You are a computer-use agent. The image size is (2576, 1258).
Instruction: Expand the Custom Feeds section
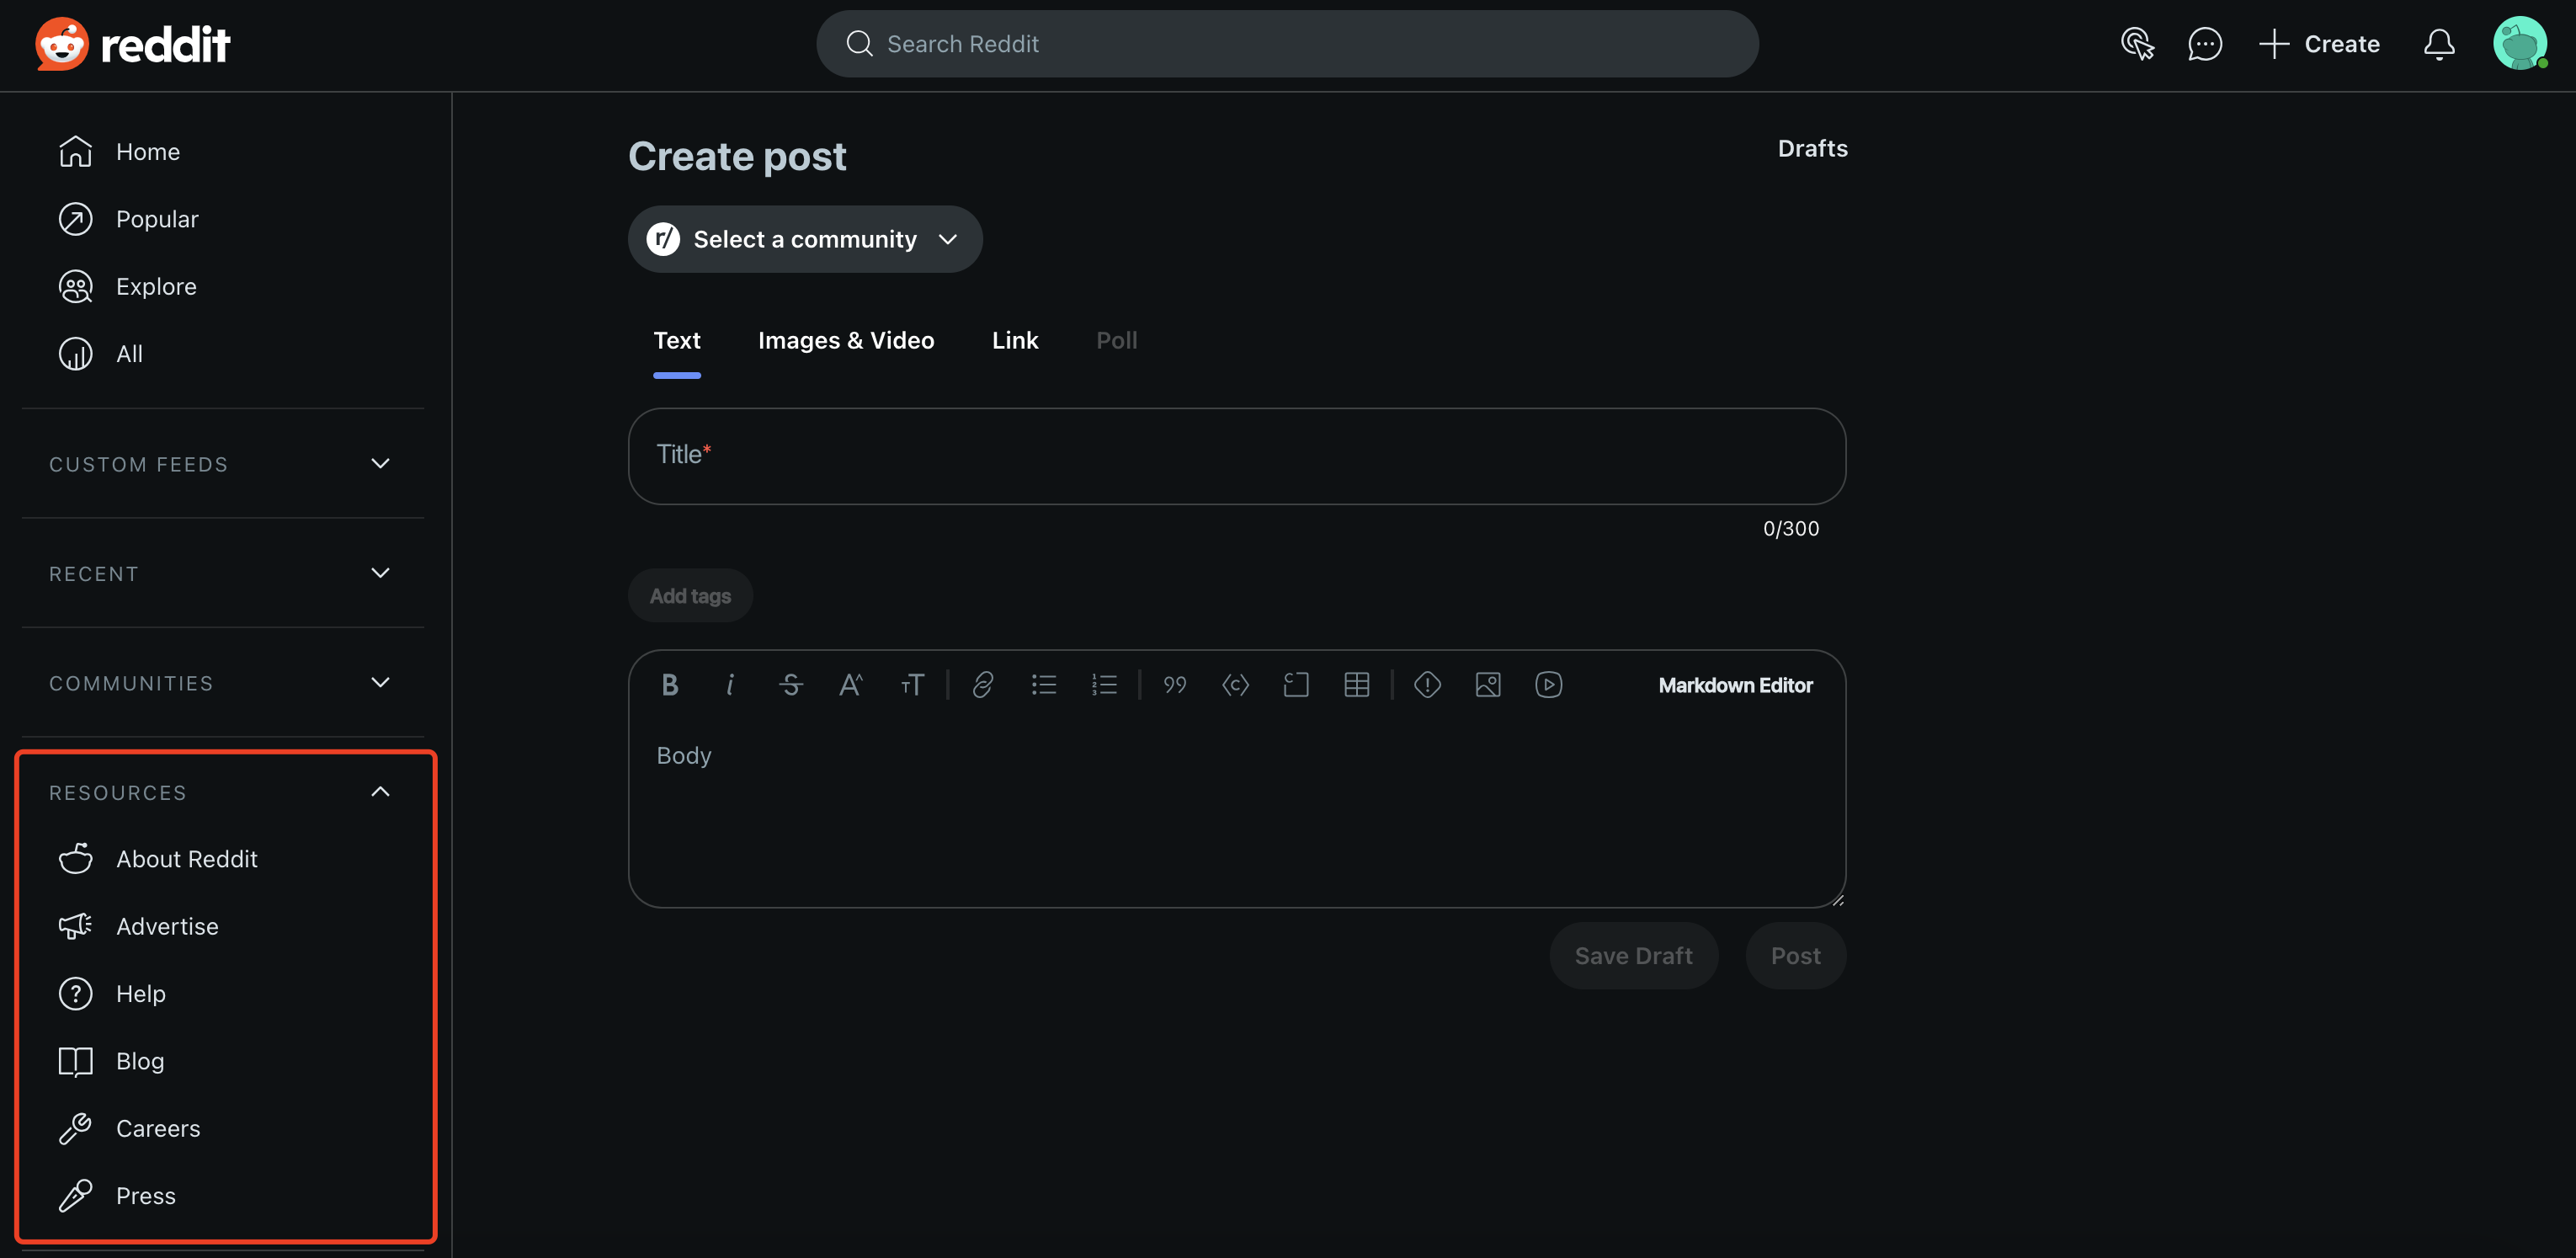pyautogui.click(x=380, y=464)
